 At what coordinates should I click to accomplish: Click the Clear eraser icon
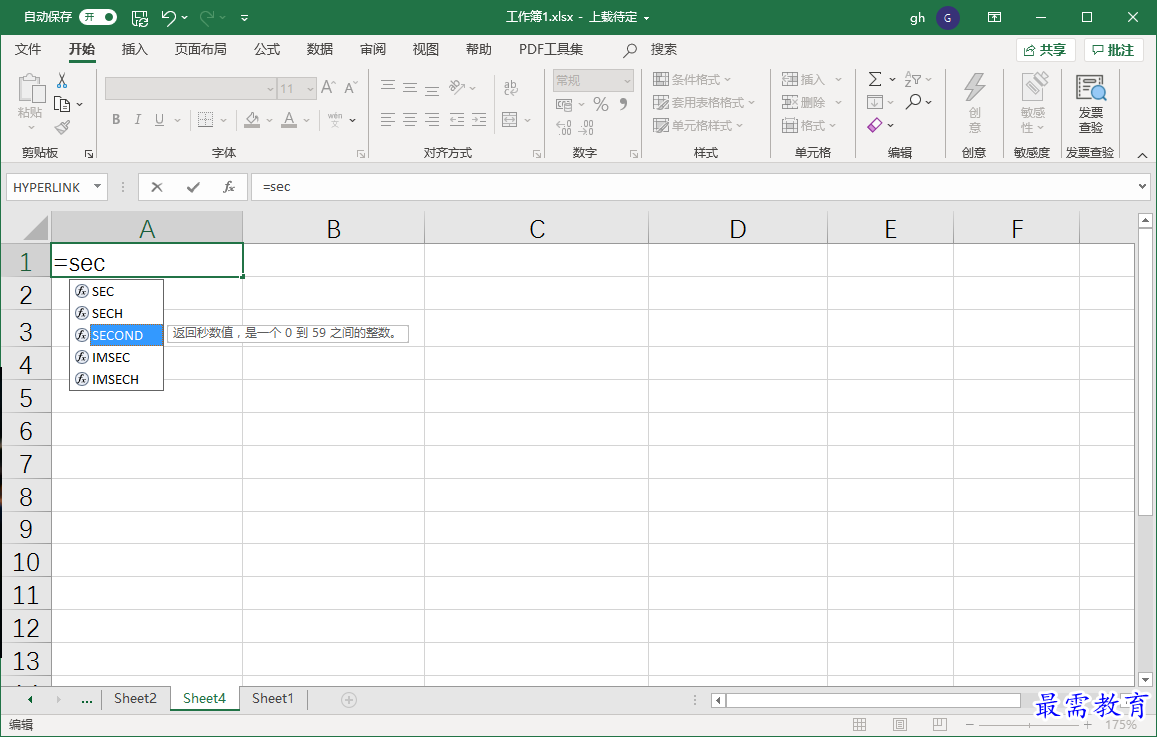pyautogui.click(x=875, y=125)
